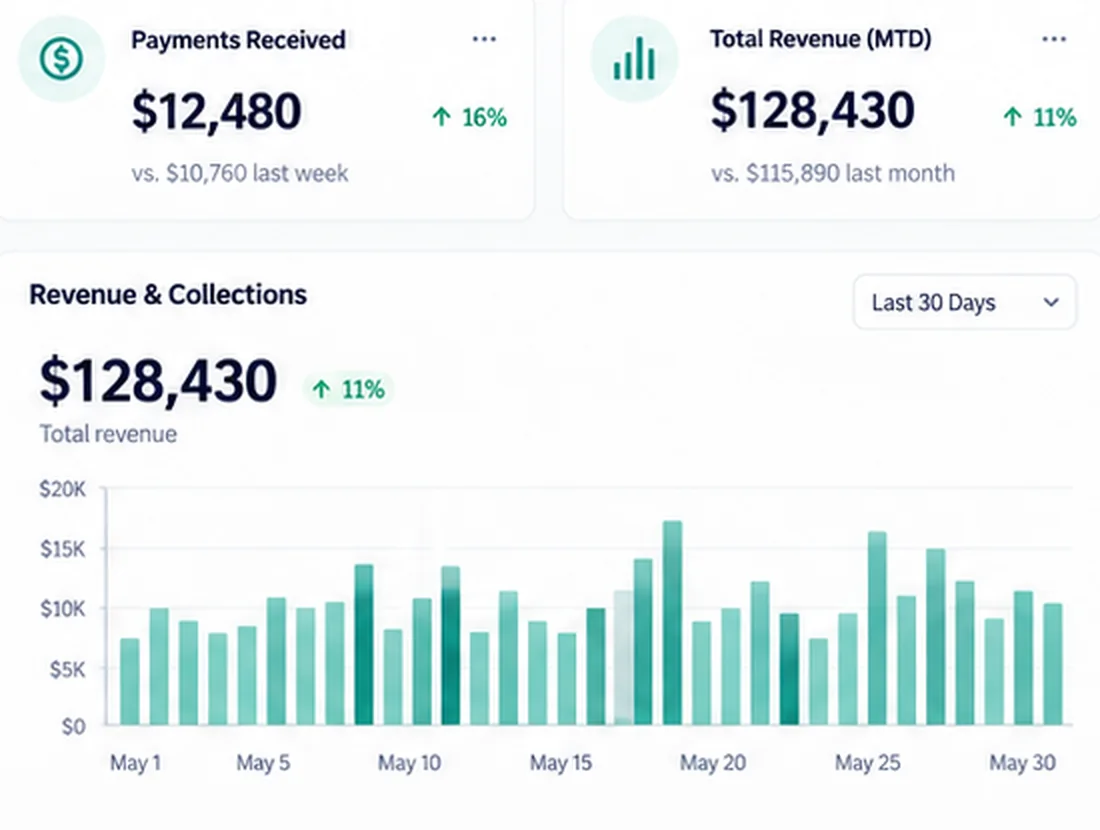Click the 11% badge beside Revenue & Collections total
The image size is (1100, 830).
click(349, 389)
